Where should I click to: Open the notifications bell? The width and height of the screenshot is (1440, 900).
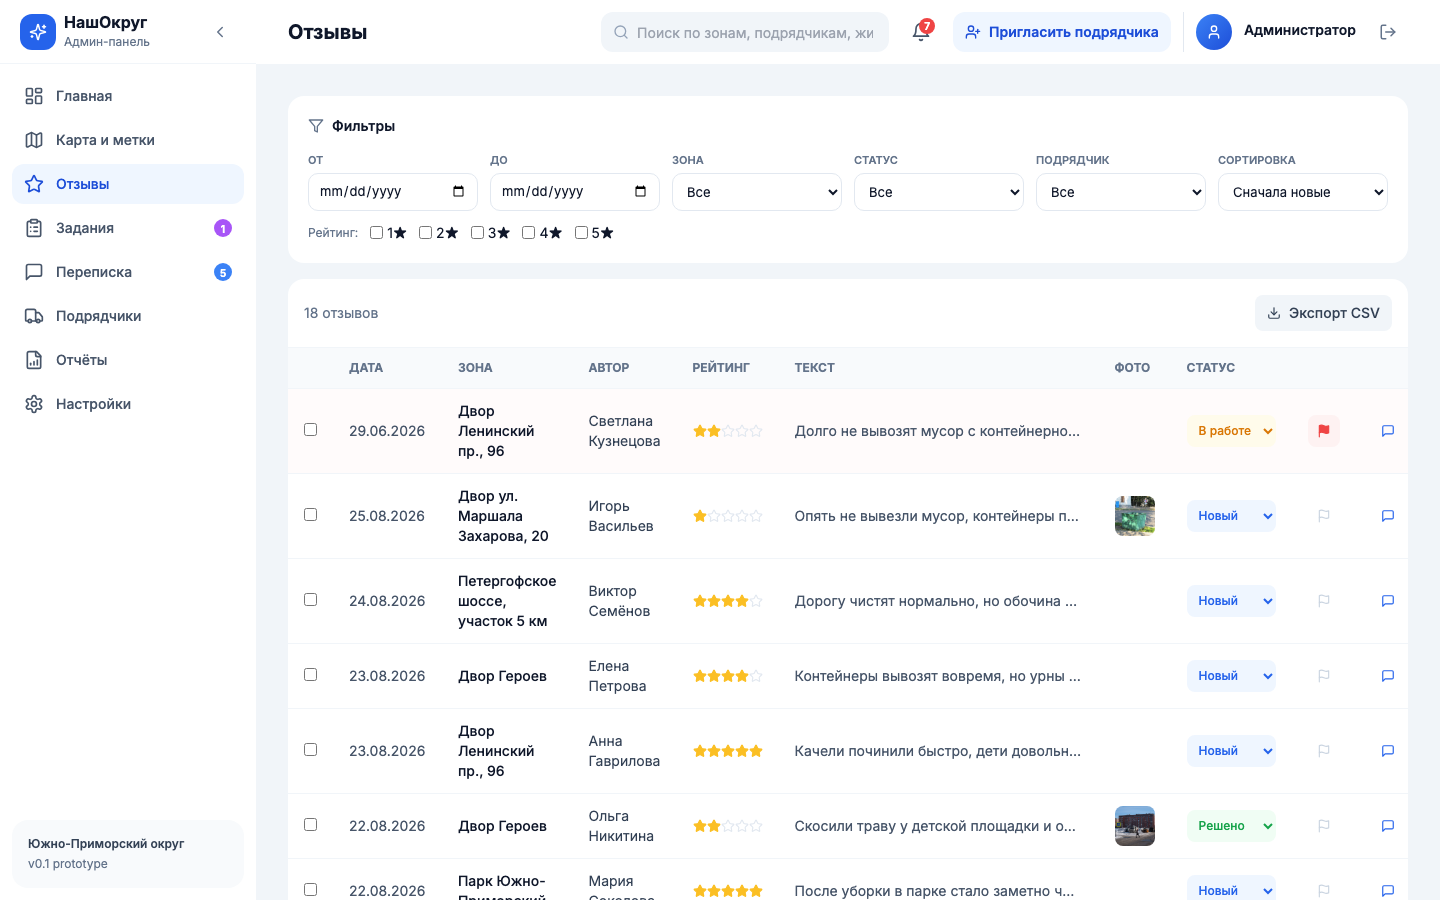921,32
